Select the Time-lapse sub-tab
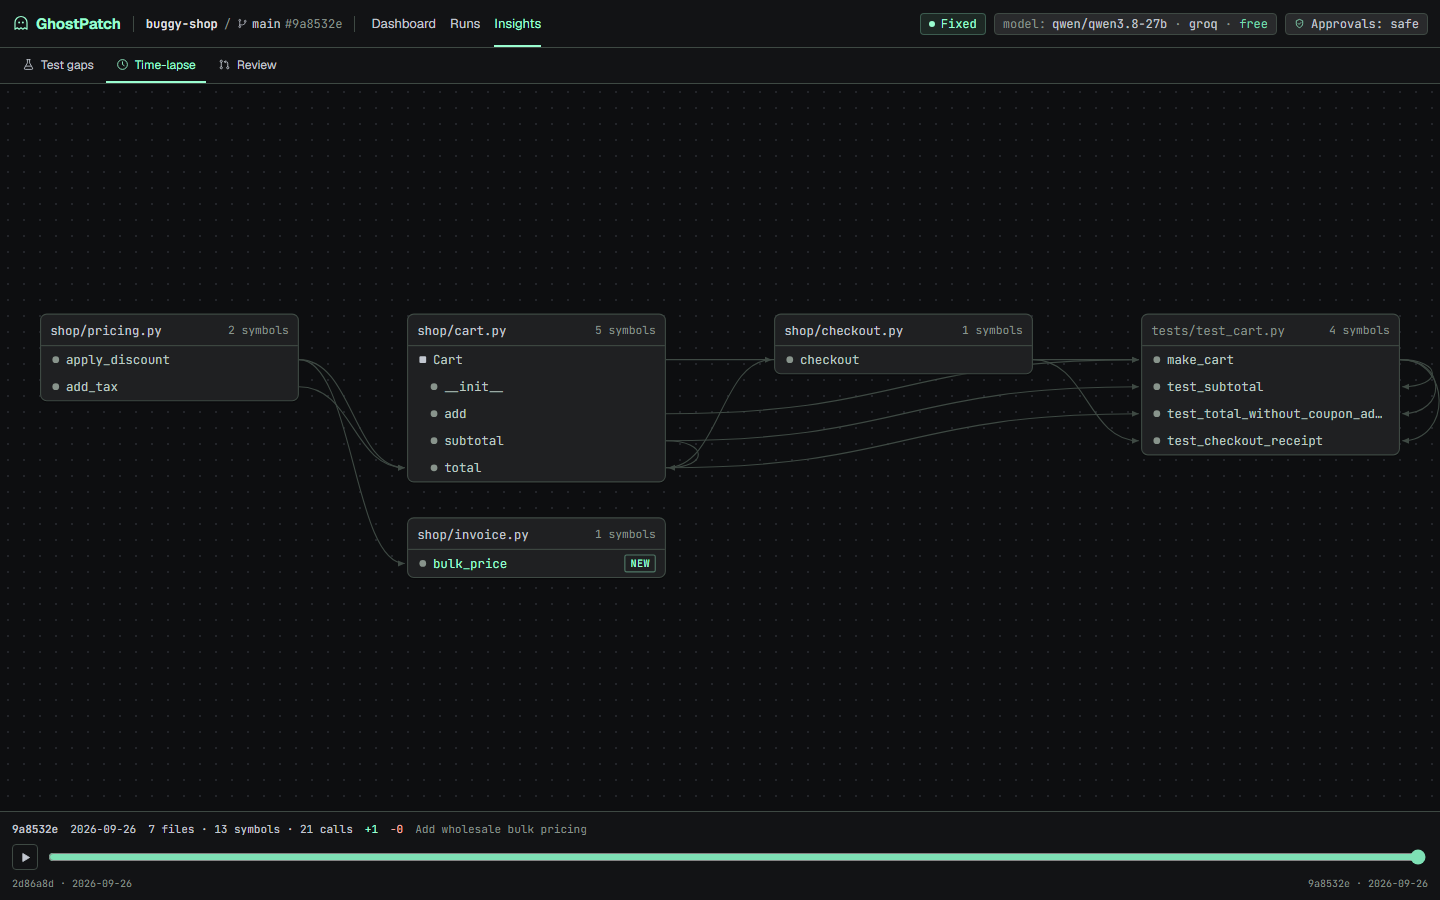 point(156,65)
